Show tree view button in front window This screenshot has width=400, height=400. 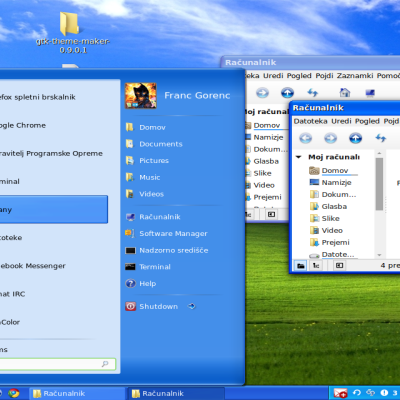coord(316,266)
